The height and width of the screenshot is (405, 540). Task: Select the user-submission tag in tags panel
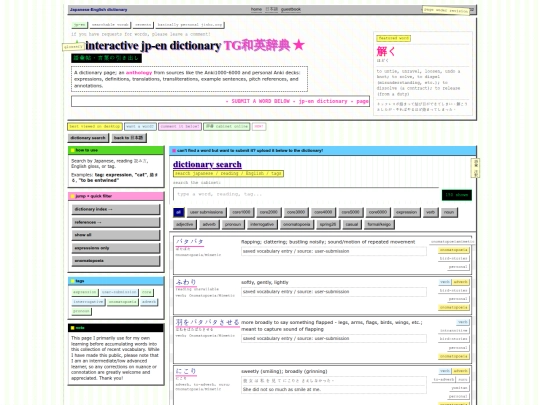tap(119, 292)
